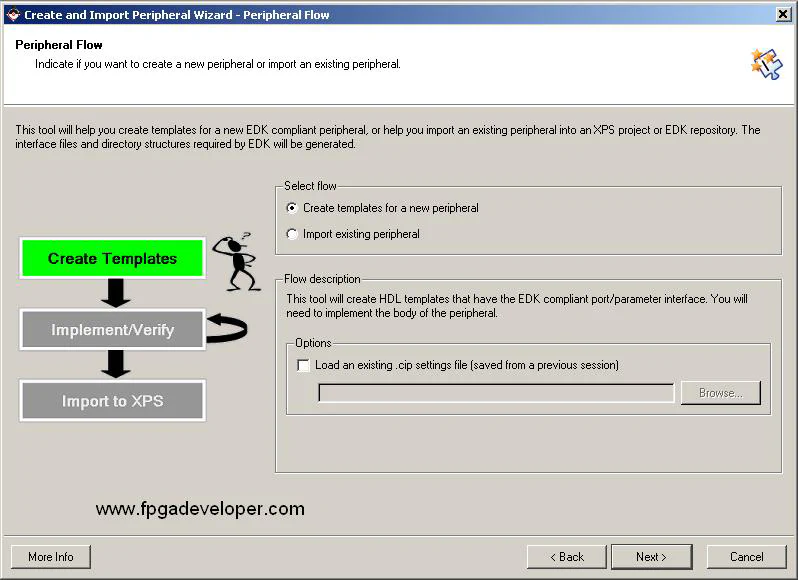Click the curved loop arrow beside Implement/Verify
798x580 pixels.
226,328
